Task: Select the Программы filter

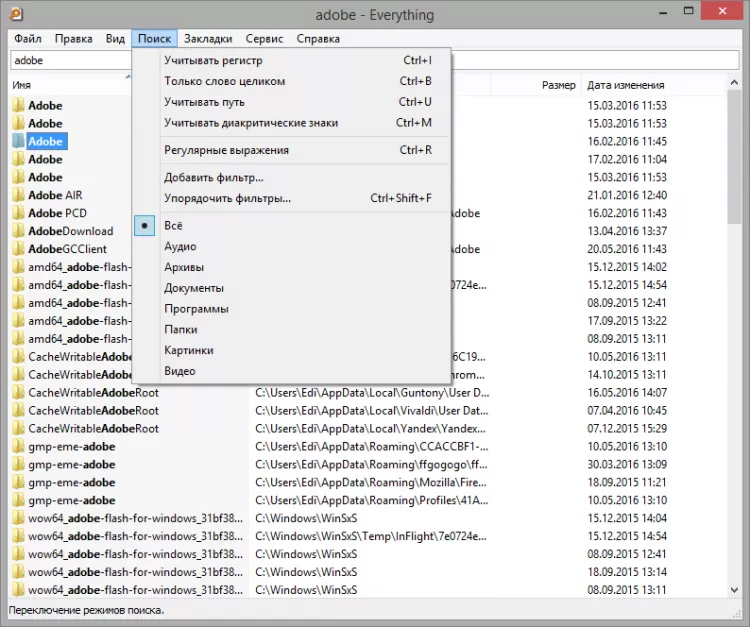Action: point(292,308)
